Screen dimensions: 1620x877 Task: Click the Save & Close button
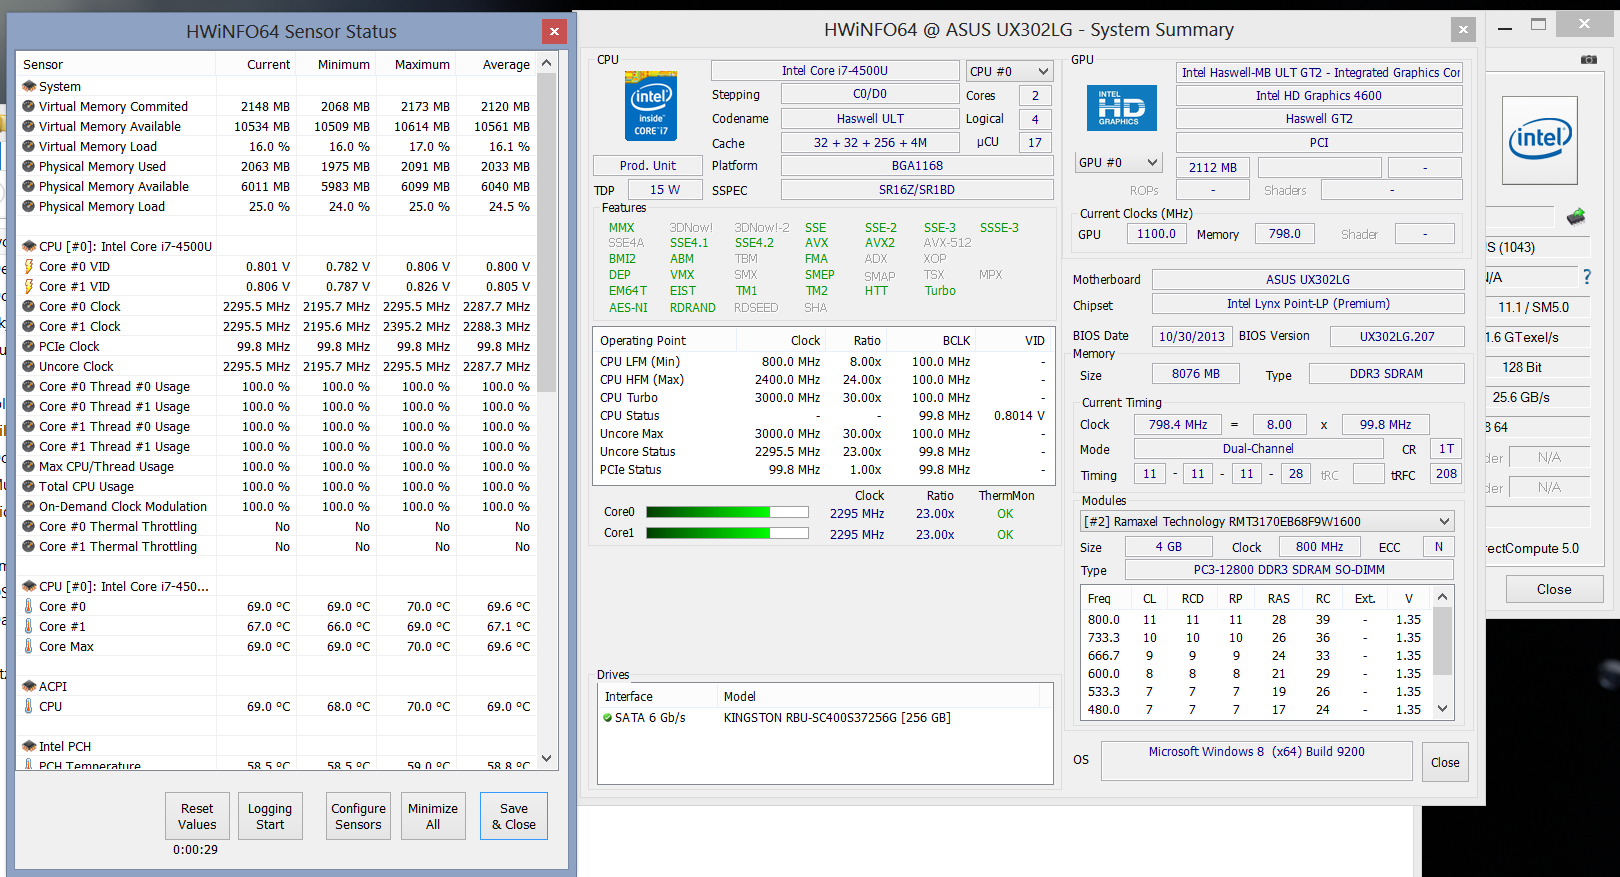click(514, 816)
